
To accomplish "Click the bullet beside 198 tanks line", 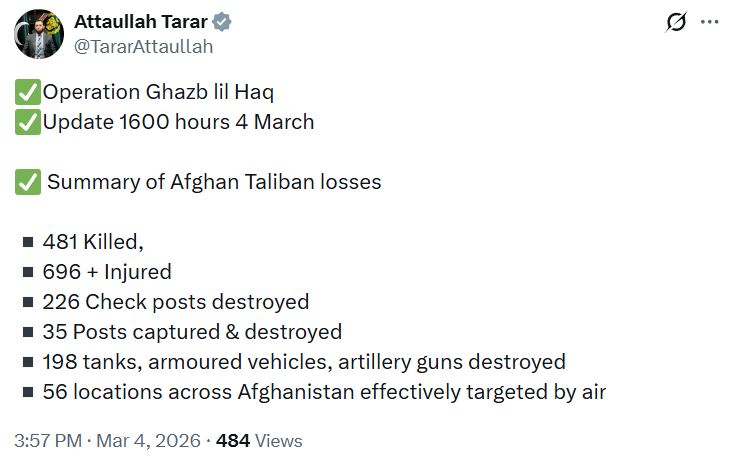I will [27, 362].
